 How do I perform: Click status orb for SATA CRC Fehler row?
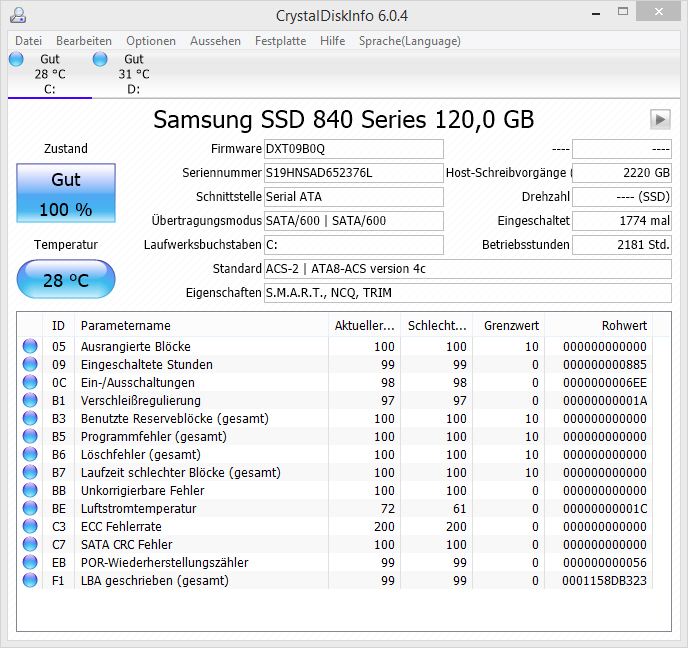(x=30, y=544)
